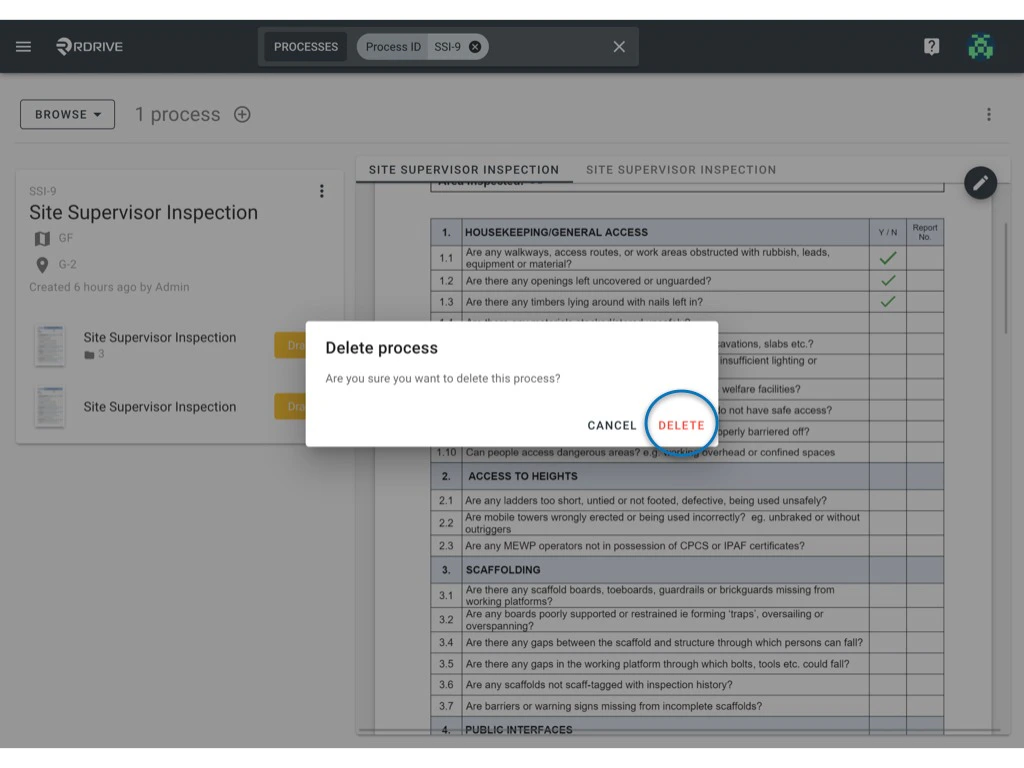The width and height of the screenshot is (1024, 768).
Task: Open the process card options menu
Action: 322,191
